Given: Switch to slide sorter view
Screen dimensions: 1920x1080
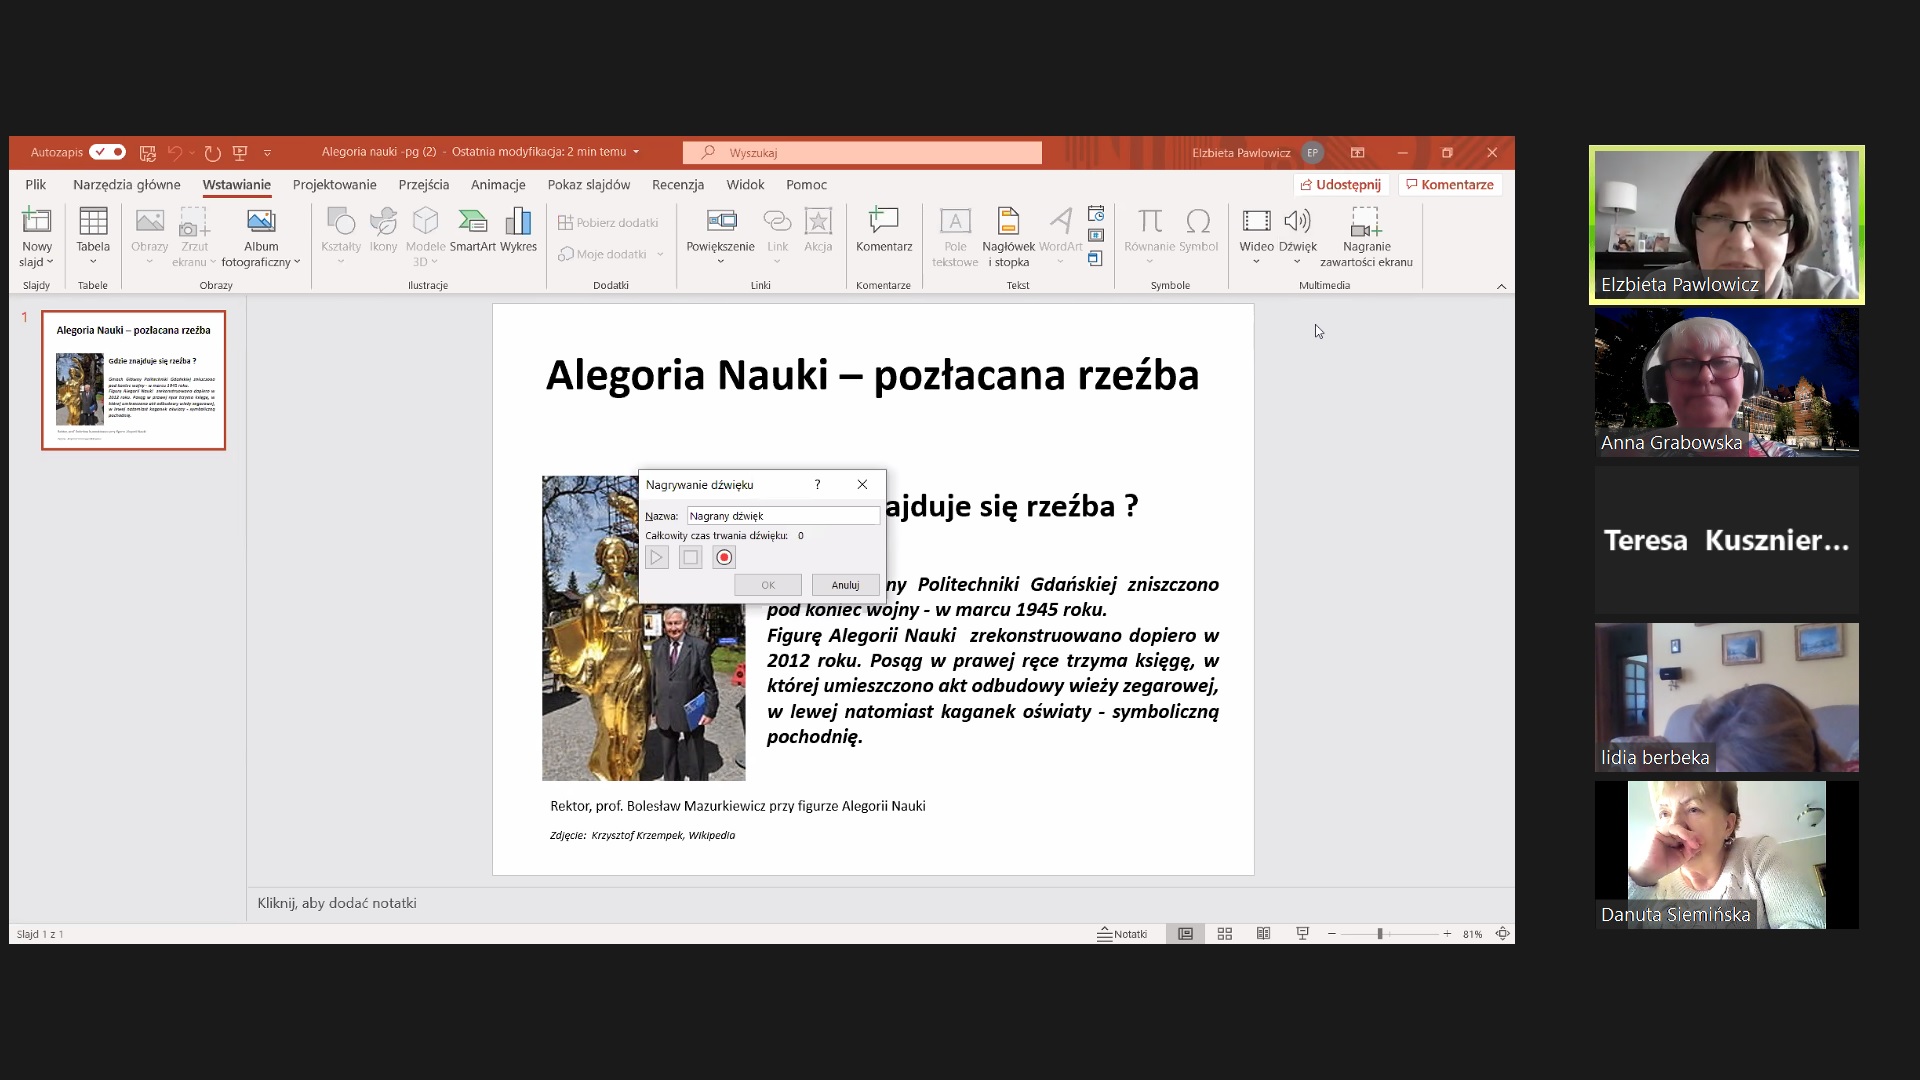Looking at the screenshot, I should click(x=1225, y=934).
